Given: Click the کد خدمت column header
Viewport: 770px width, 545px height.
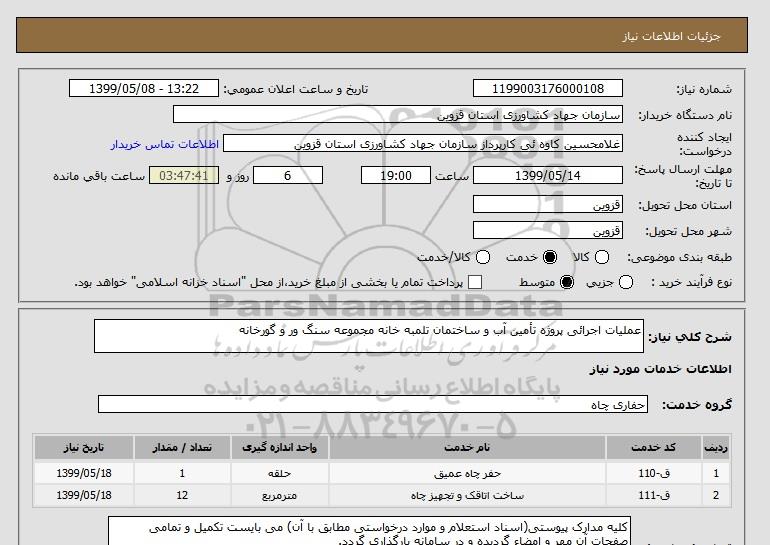Looking at the screenshot, I should [654, 448].
